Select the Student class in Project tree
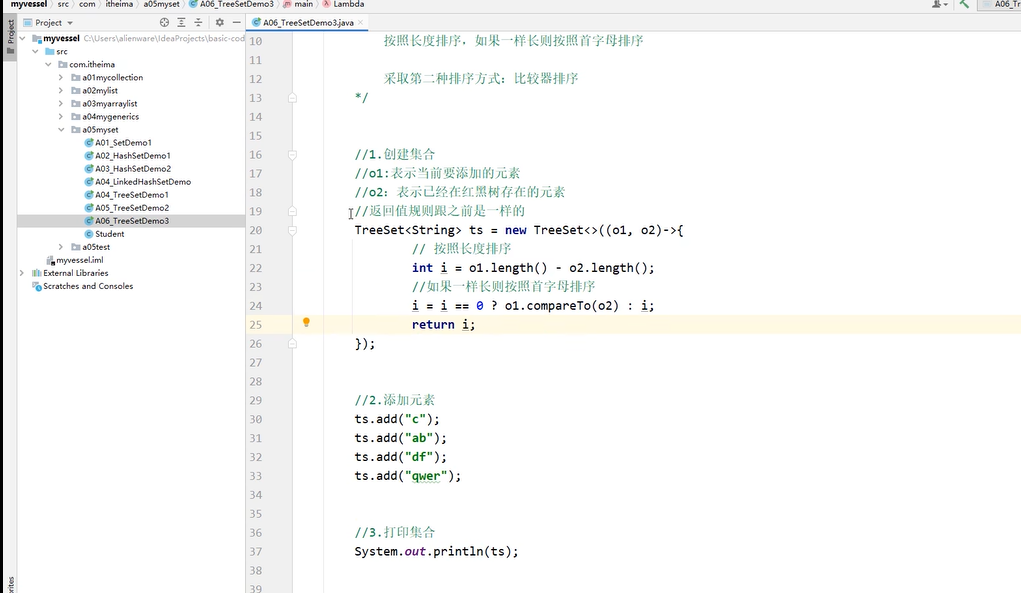Screen dimensions: 1021x593 pos(108,233)
